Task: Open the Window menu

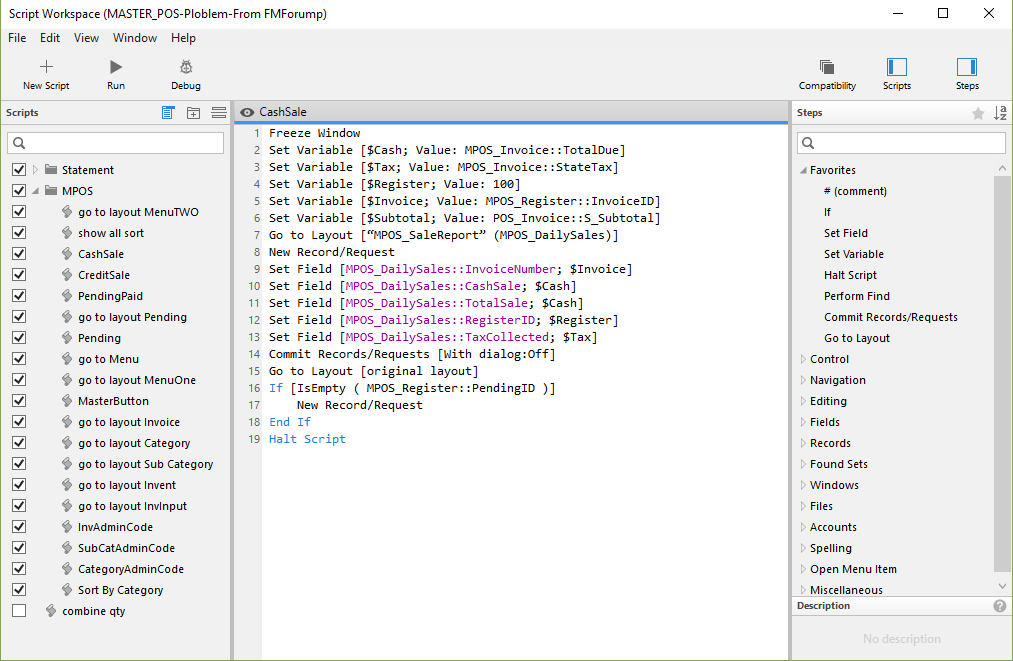Action: coord(135,38)
